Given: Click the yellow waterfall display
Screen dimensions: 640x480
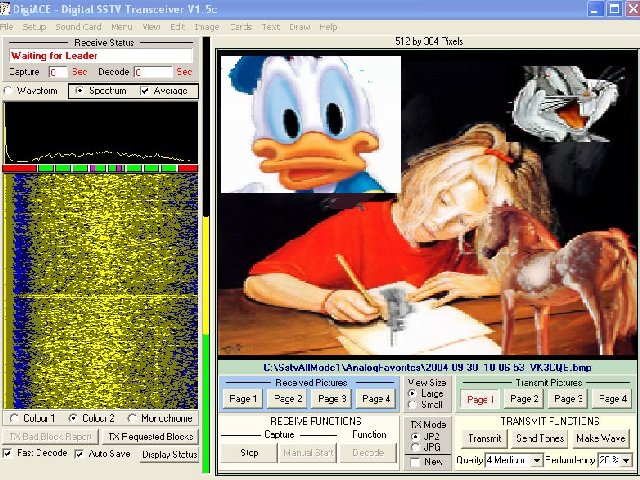Looking at the screenshot, I should point(101,291).
